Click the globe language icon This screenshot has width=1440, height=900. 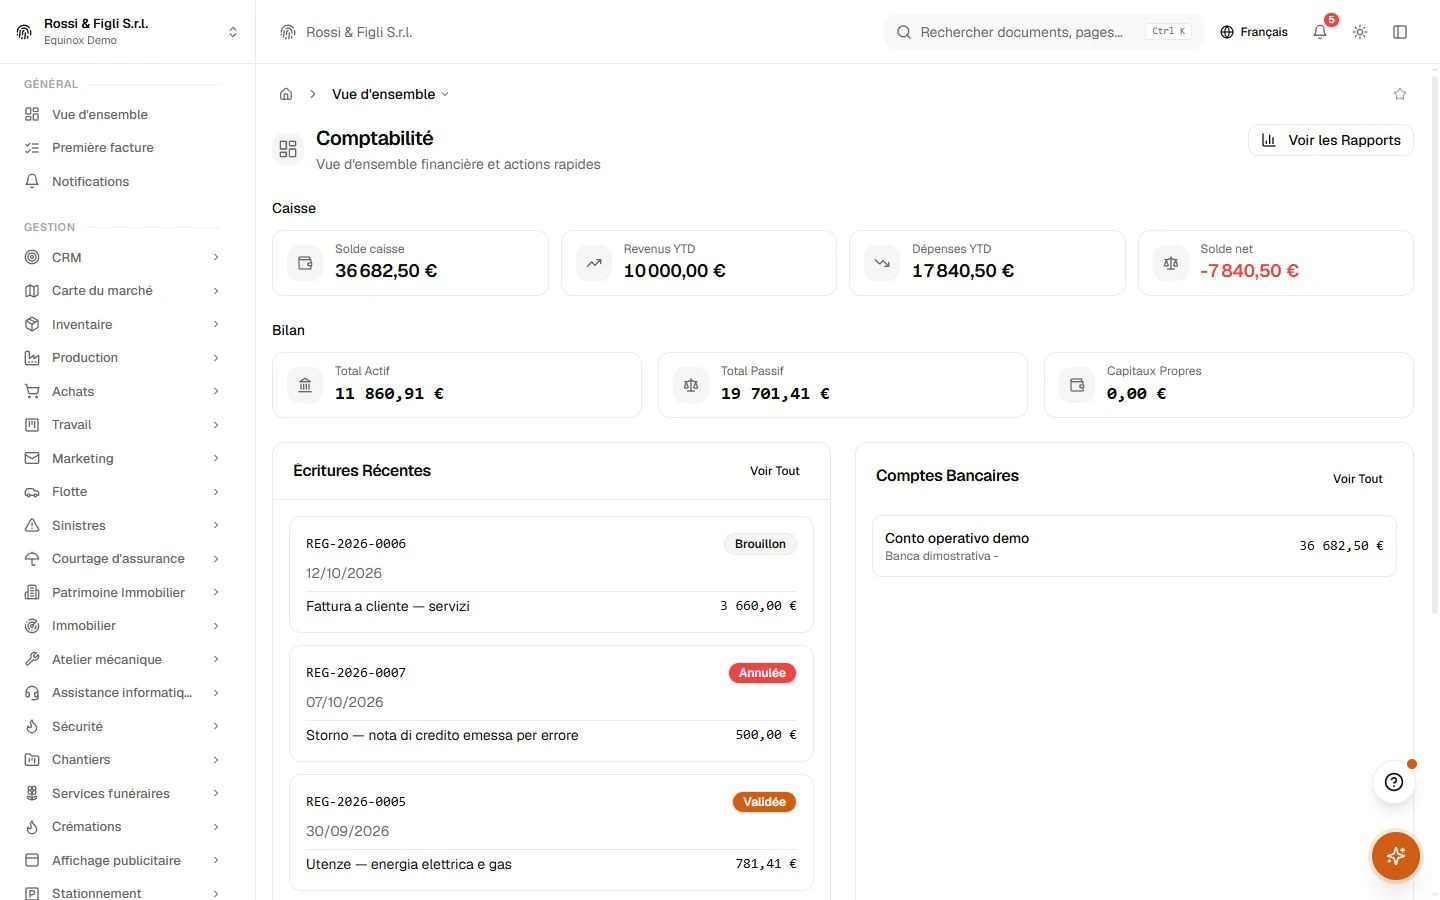(x=1227, y=32)
